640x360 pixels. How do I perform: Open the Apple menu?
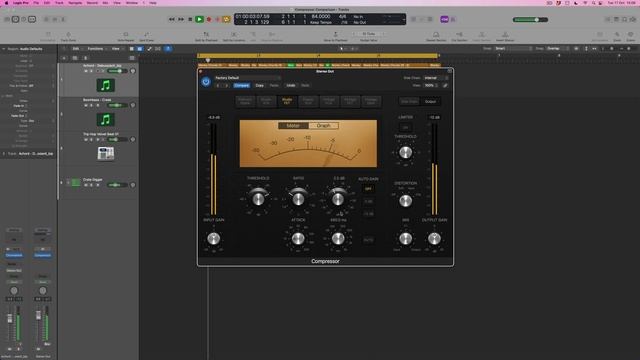(6, 3)
